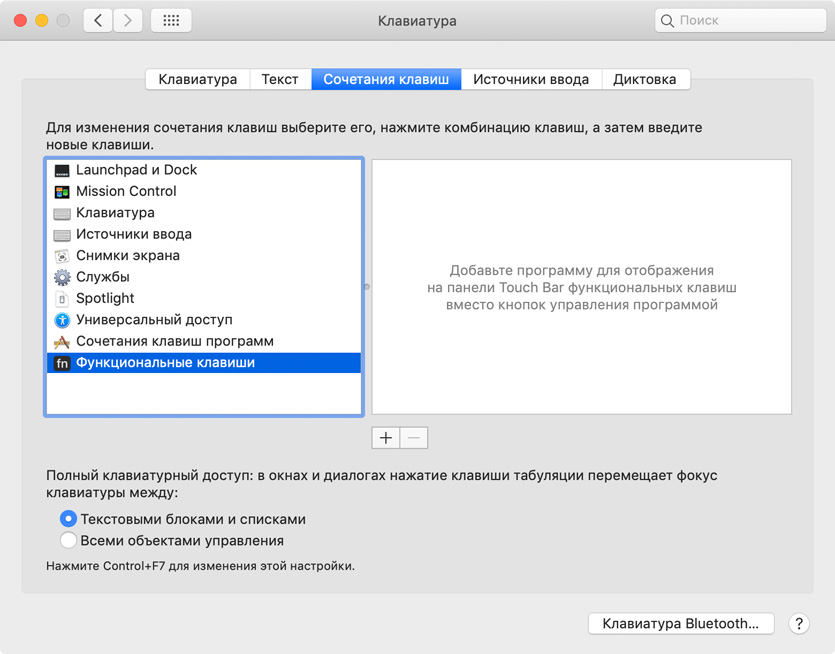Screen dimensions: 835x654
Task: Click the fn Функциональные клавиши icon
Action: 62,363
